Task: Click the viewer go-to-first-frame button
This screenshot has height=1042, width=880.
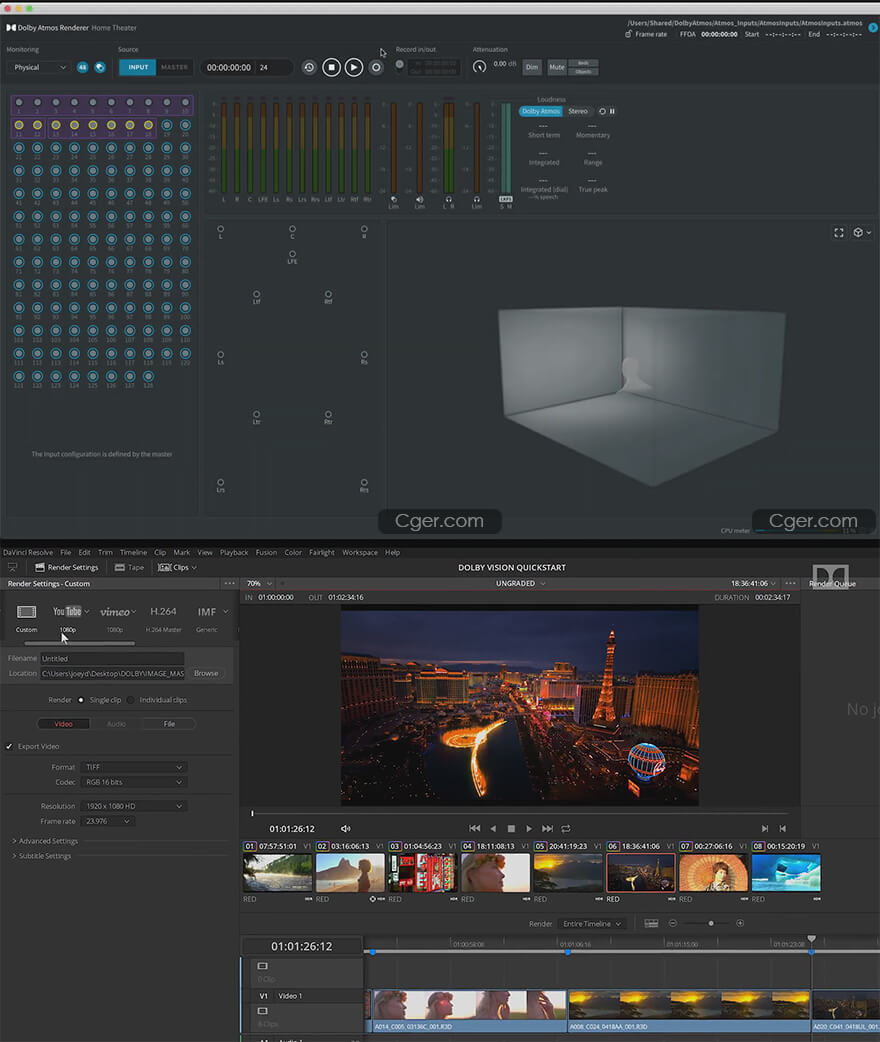Action: (475, 829)
